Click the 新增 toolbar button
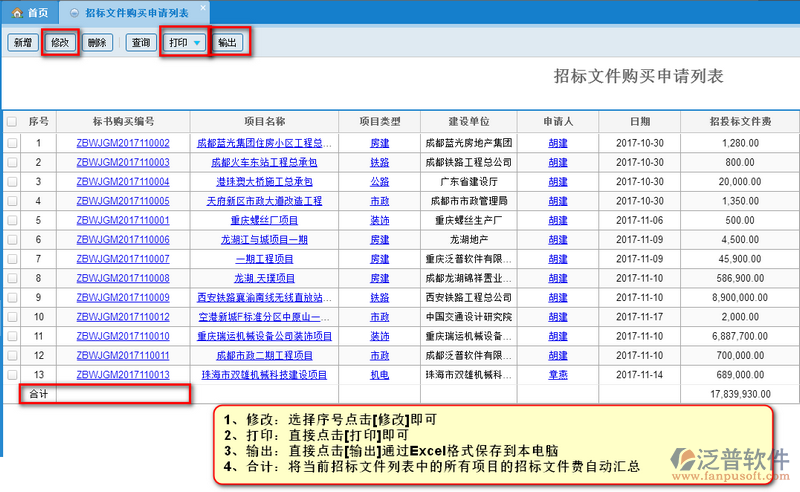Image resolution: width=800 pixels, height=492 pixels. pos(22,43)
